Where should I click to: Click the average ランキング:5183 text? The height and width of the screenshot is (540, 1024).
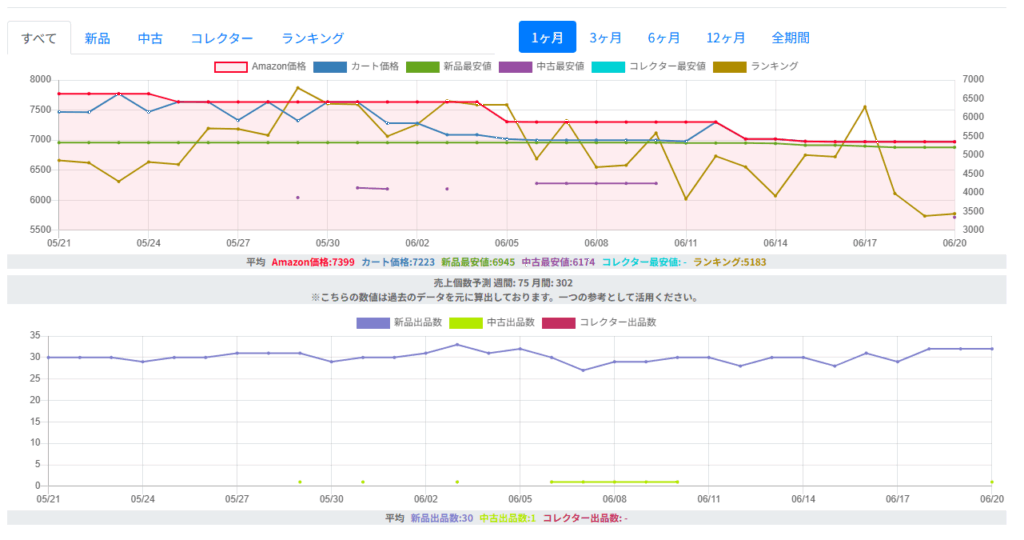[x=729, y=262]
